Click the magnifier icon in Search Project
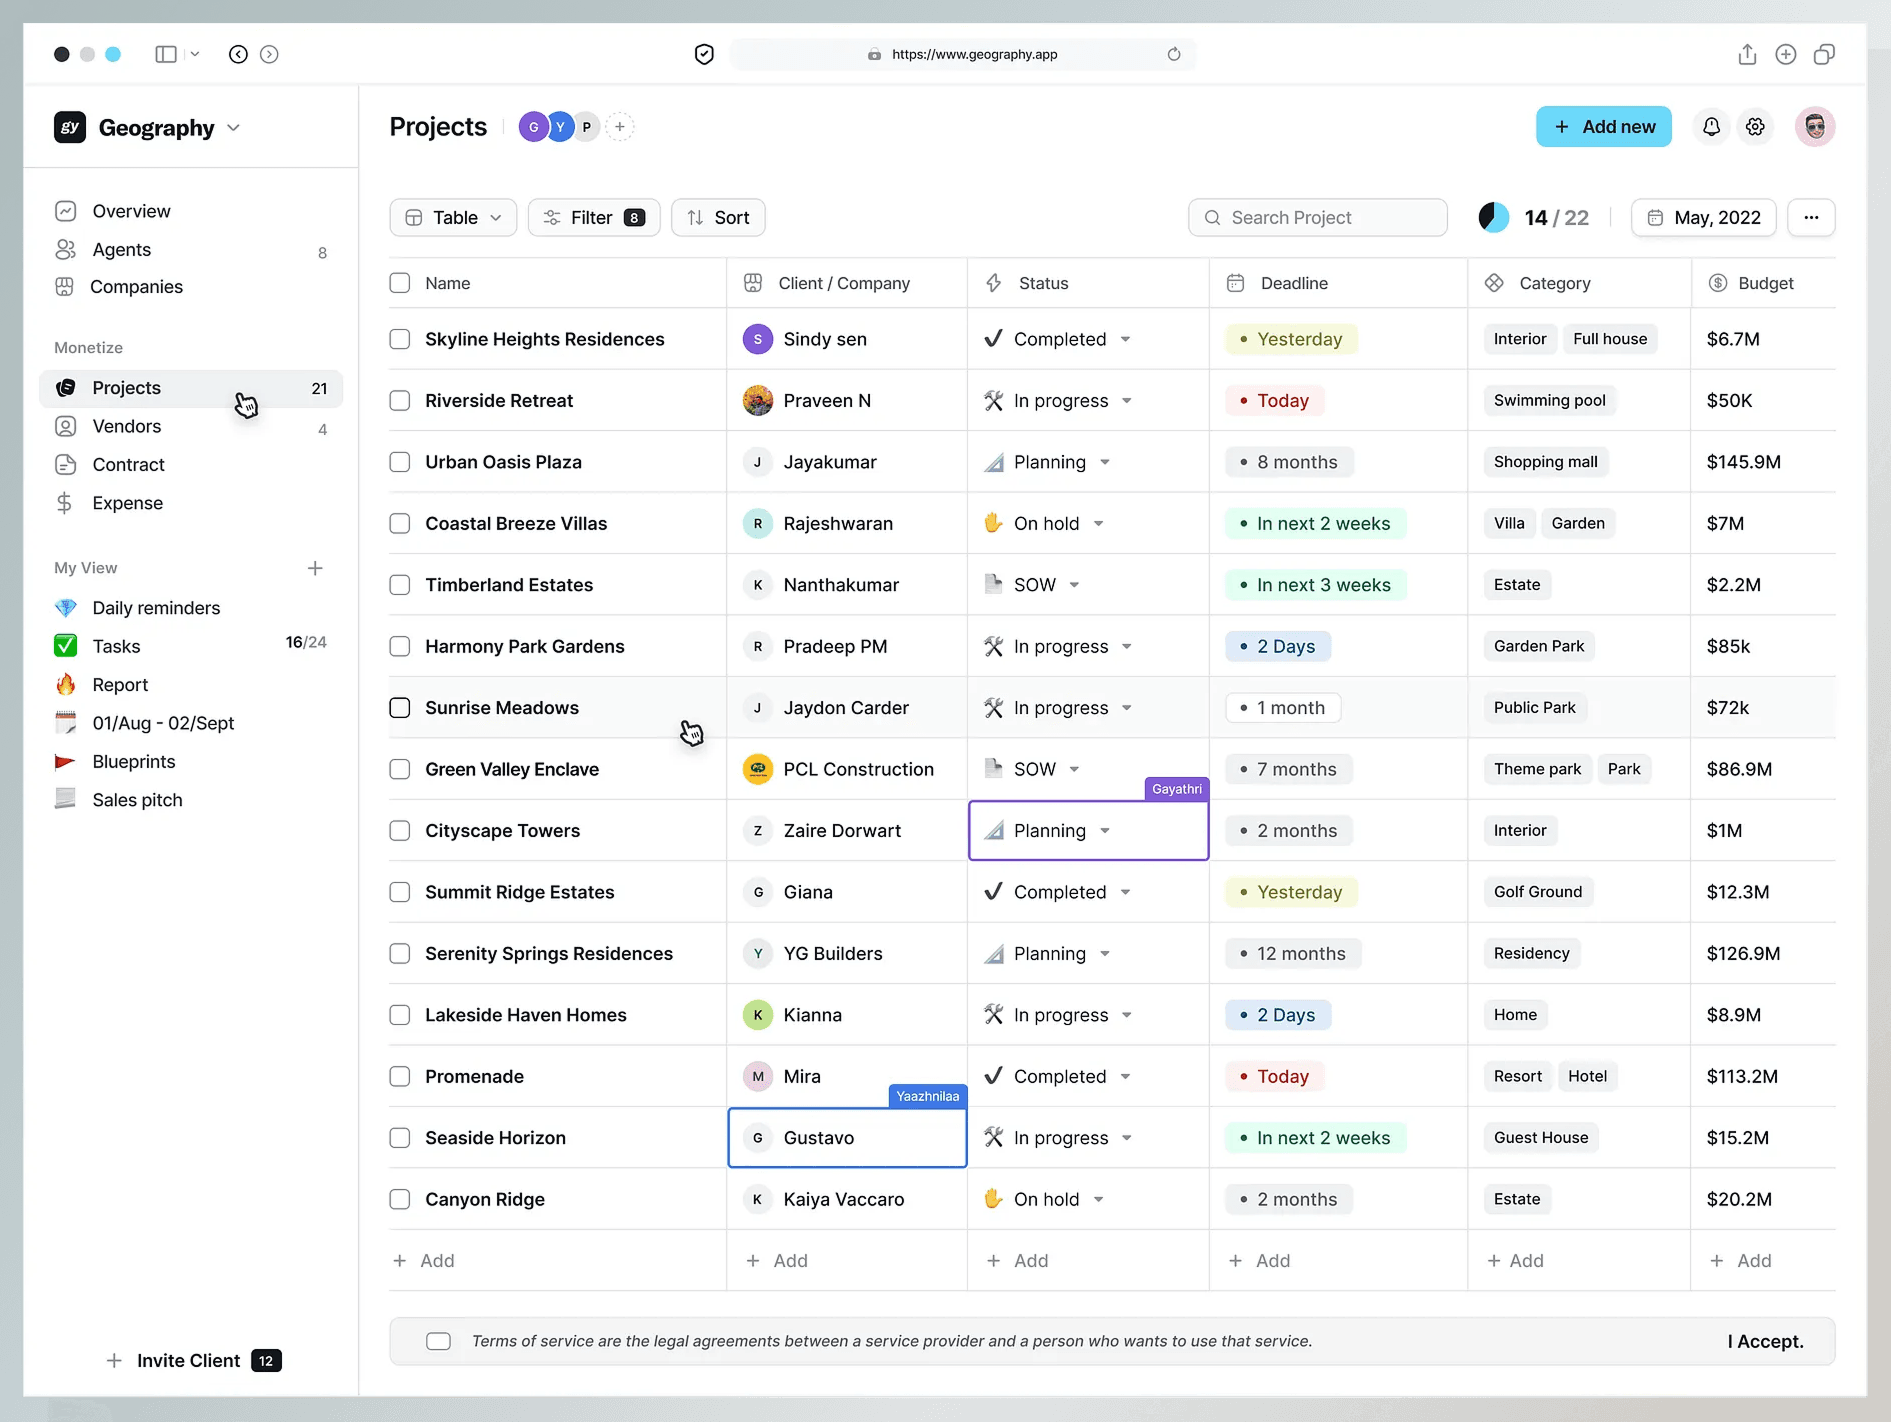 [x=1212, y=217]
